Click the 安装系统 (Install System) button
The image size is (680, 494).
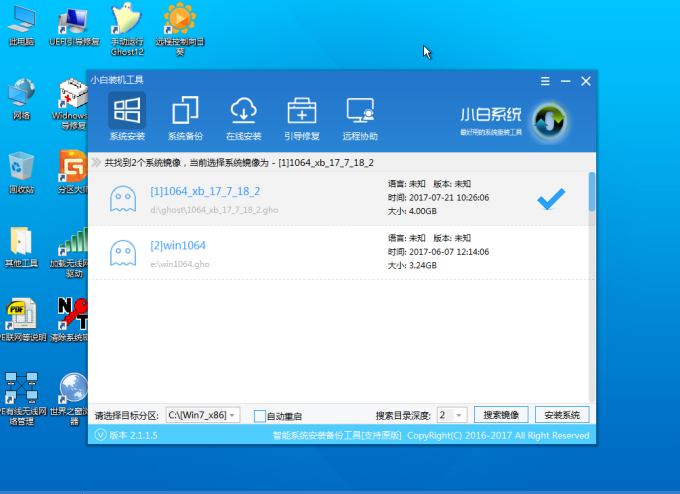pos(562,415)
